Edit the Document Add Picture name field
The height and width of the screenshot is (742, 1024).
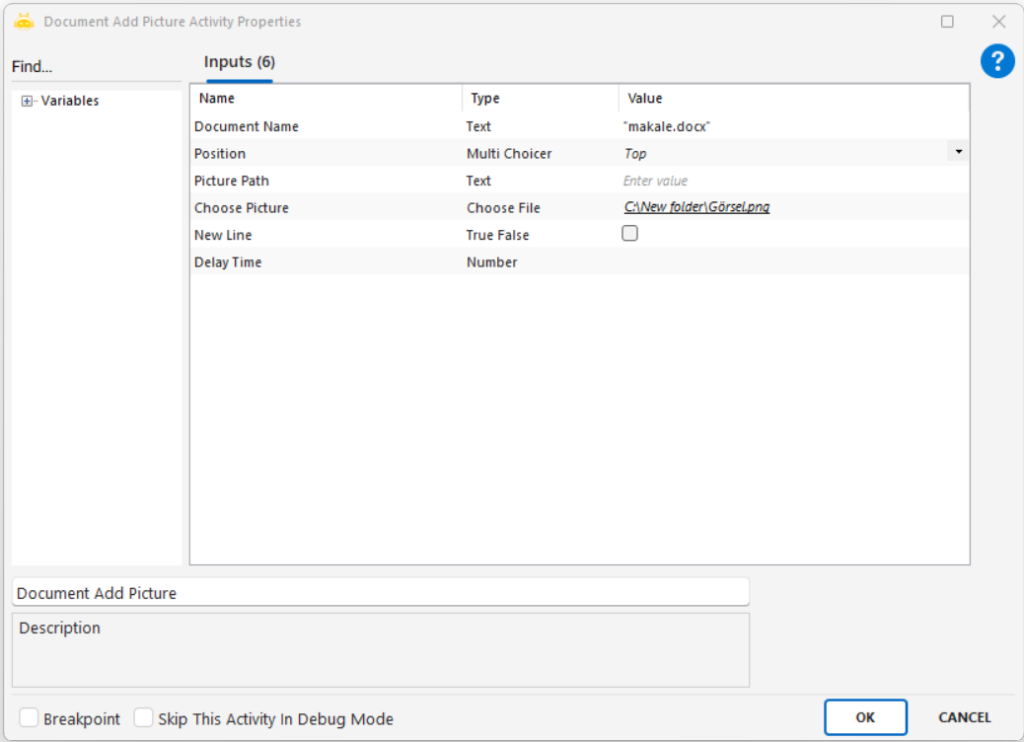point(380,593)
